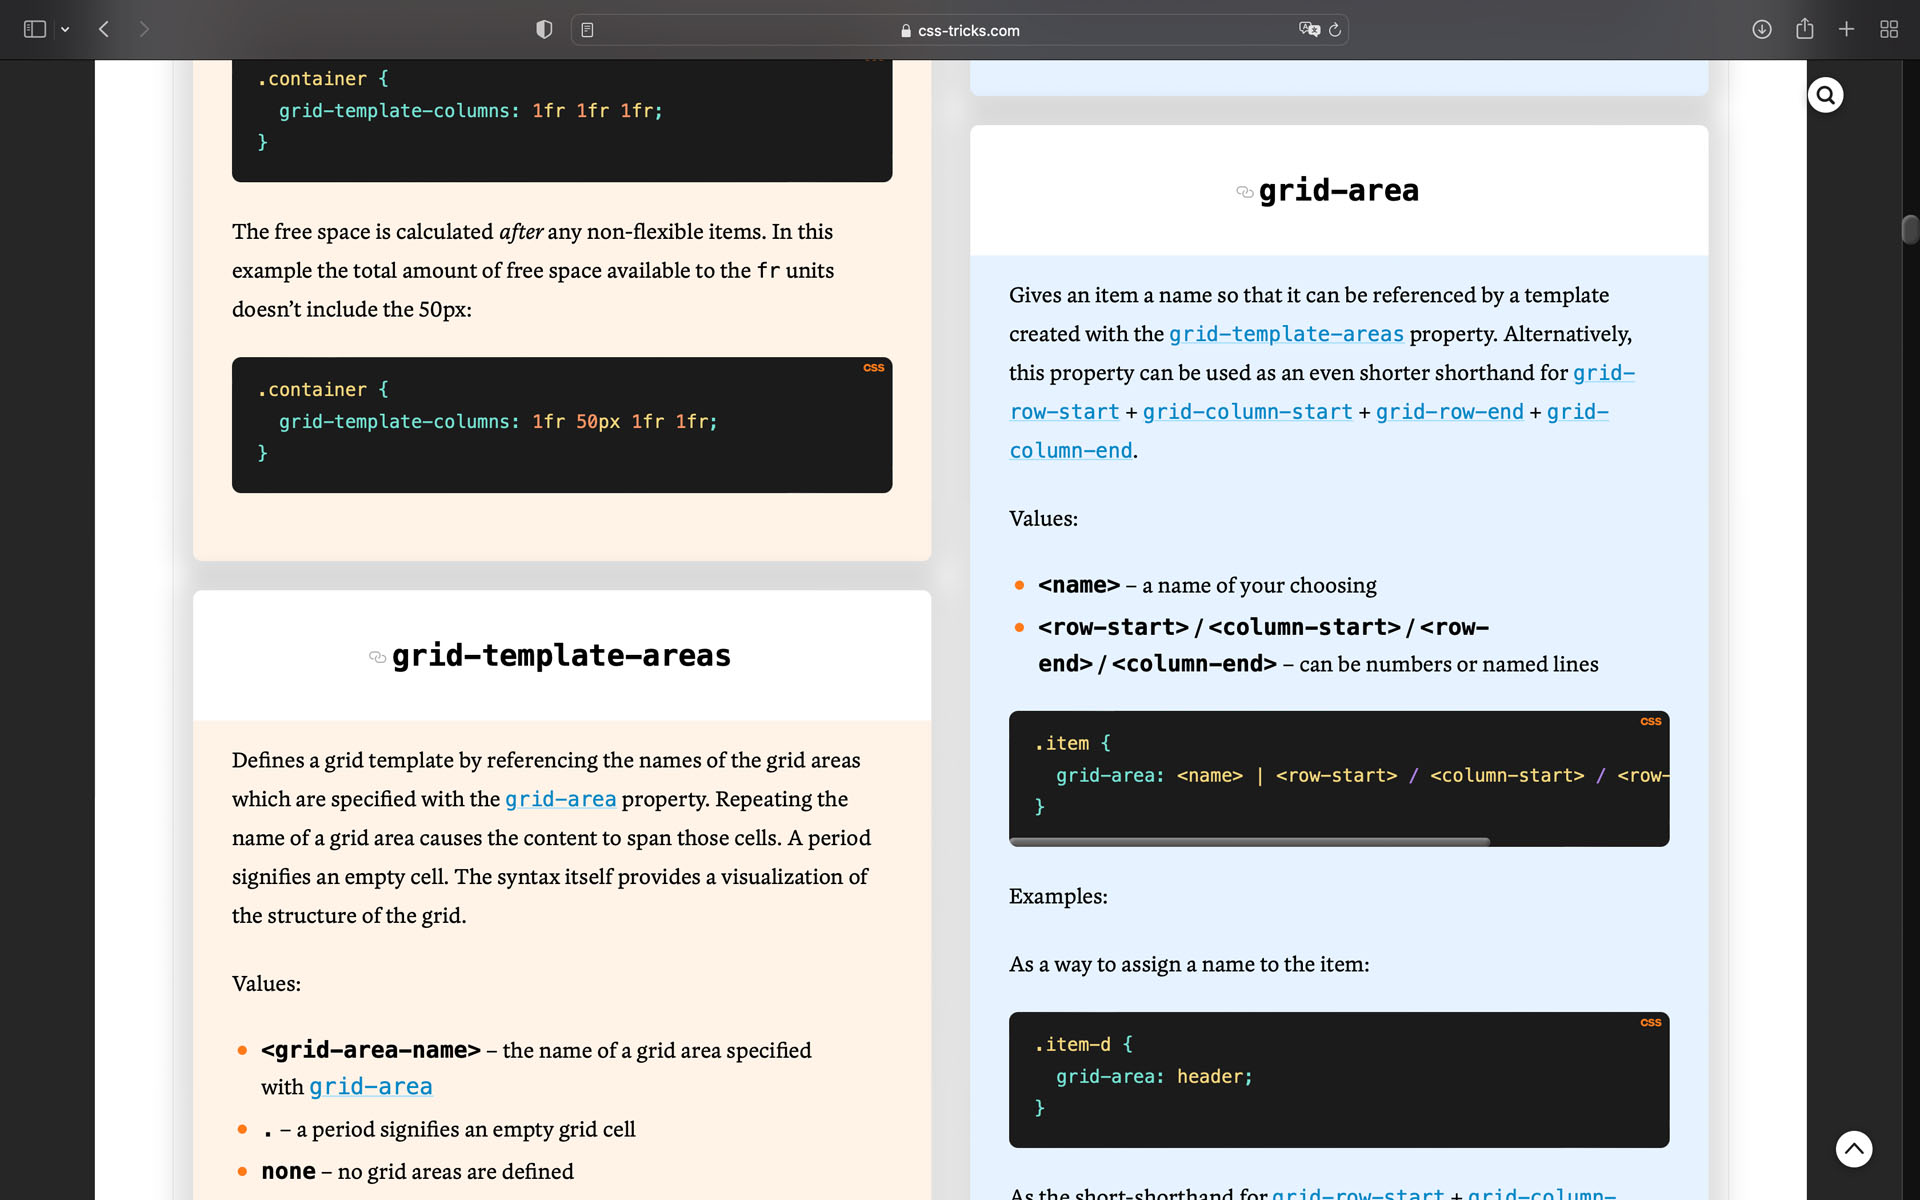This screenshot has width=1920, height=1200.
Task: Show the tab overview grid
Action: [1889, 30]
